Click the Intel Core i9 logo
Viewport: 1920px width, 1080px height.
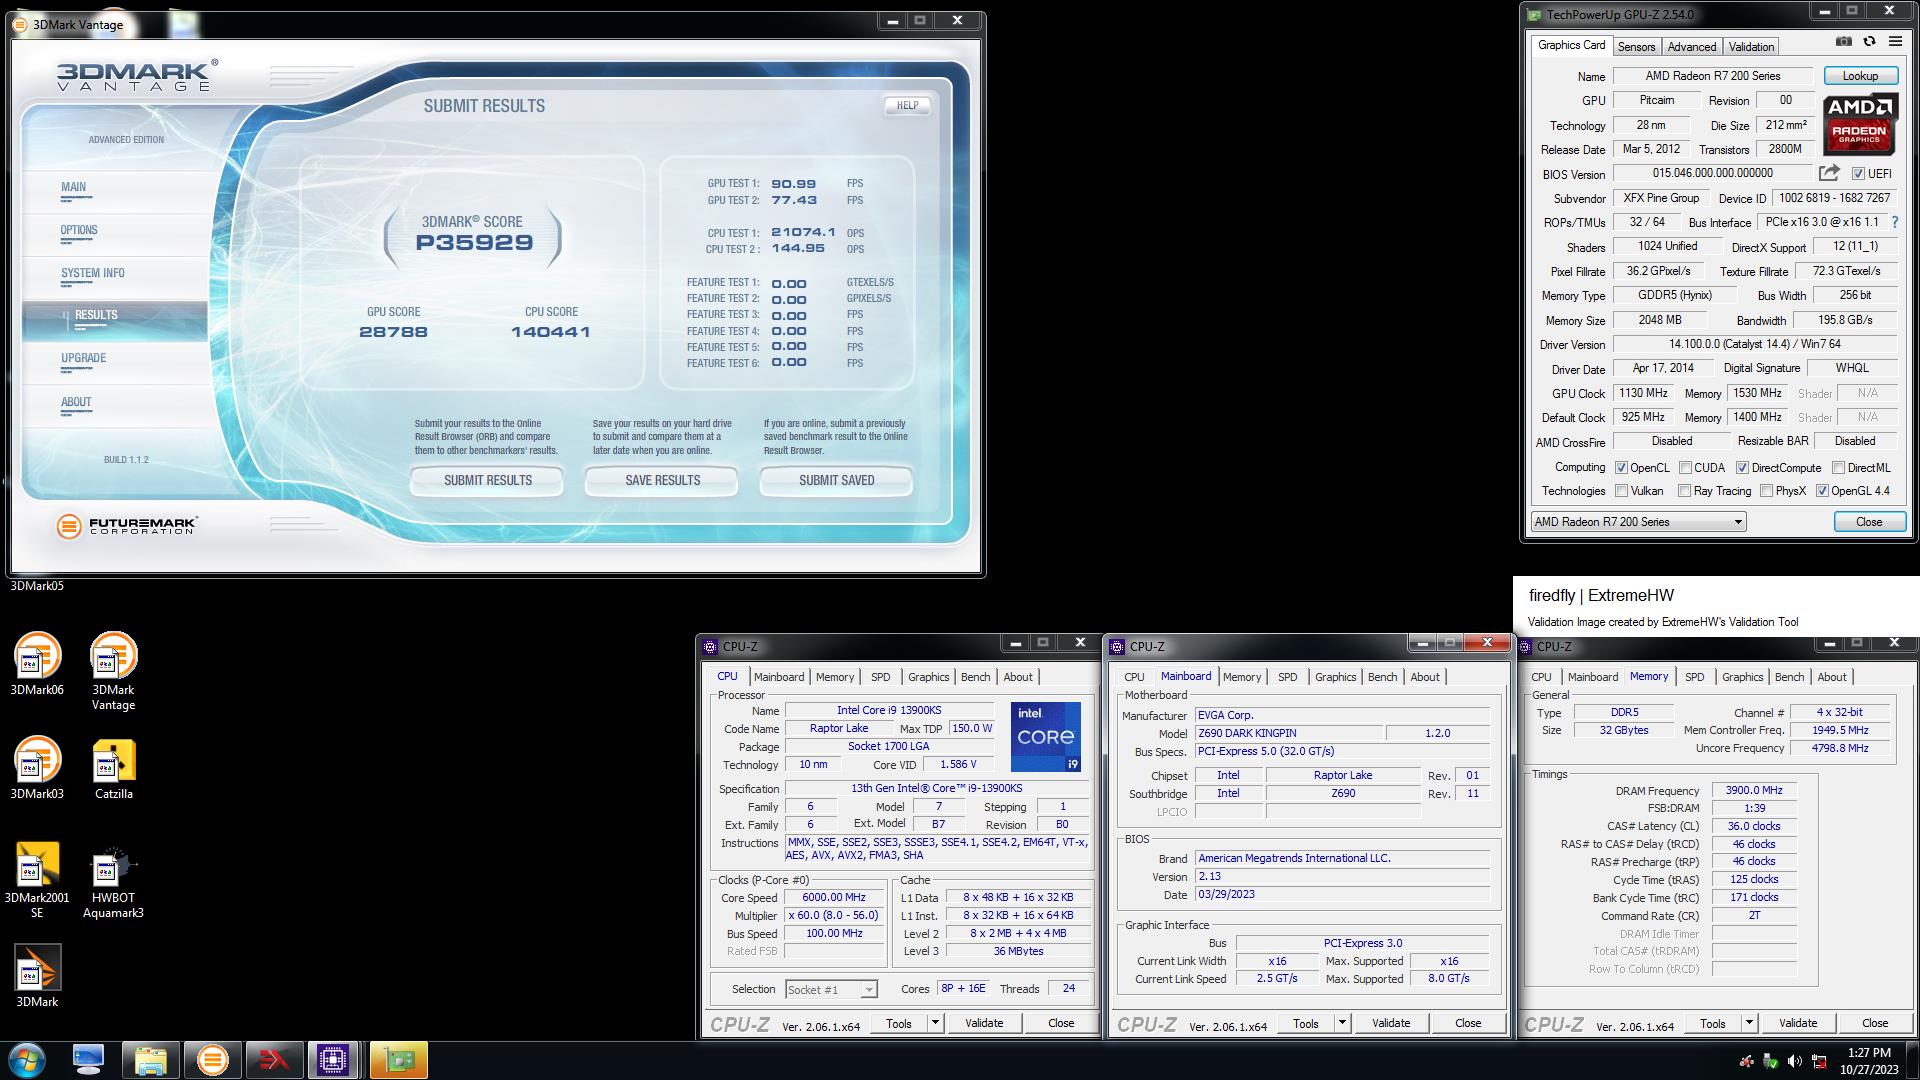1045,737
